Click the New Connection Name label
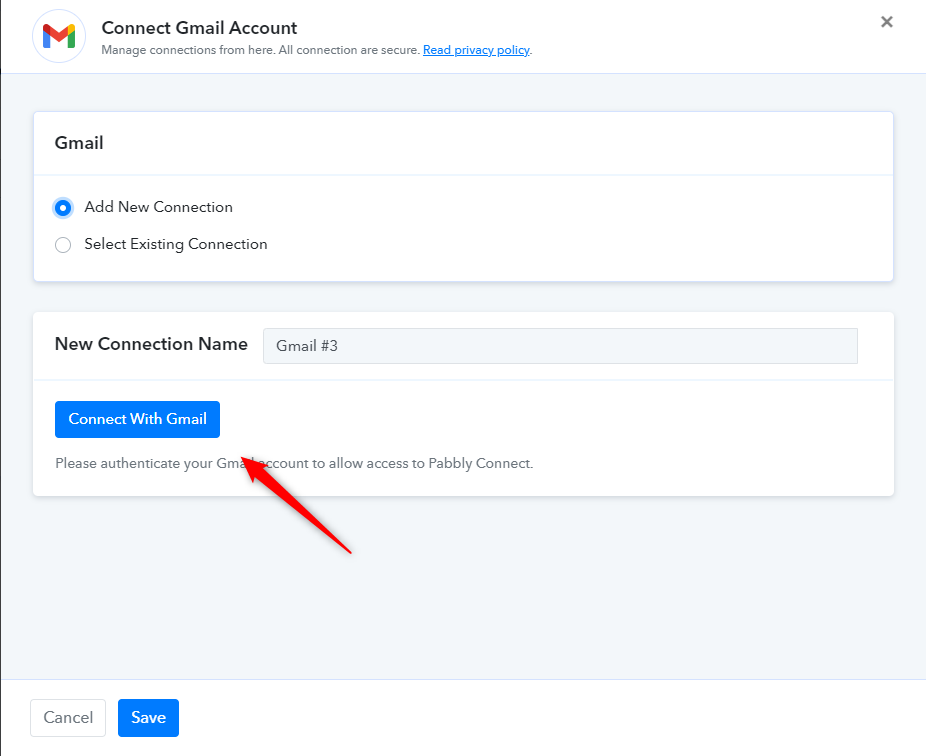926x756 pixels. pyautogui.click(x=151, y=344)
